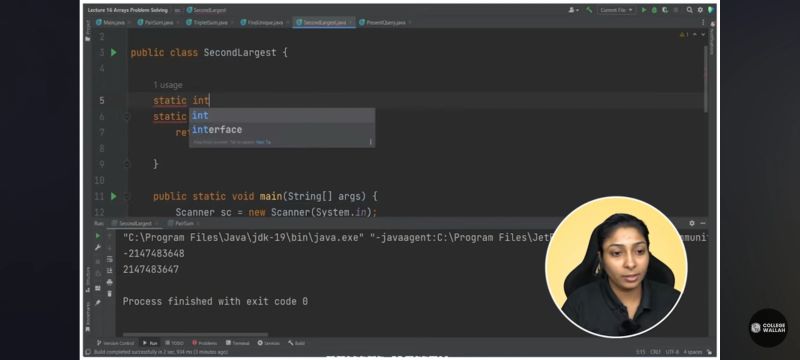Viewport: 800px width, 360px height.
Task: Go to next highlighted problem down-arrow in editor
Action: [x=703, y=35]
